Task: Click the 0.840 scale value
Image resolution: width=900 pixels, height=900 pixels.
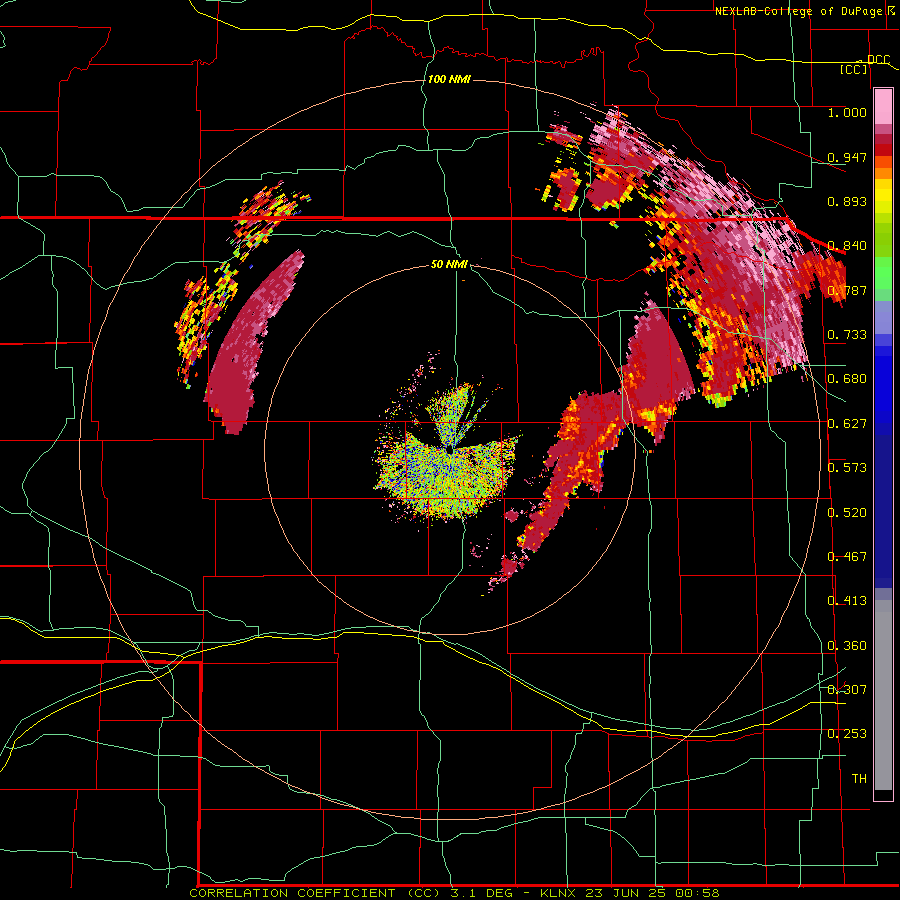Action: 847,246
